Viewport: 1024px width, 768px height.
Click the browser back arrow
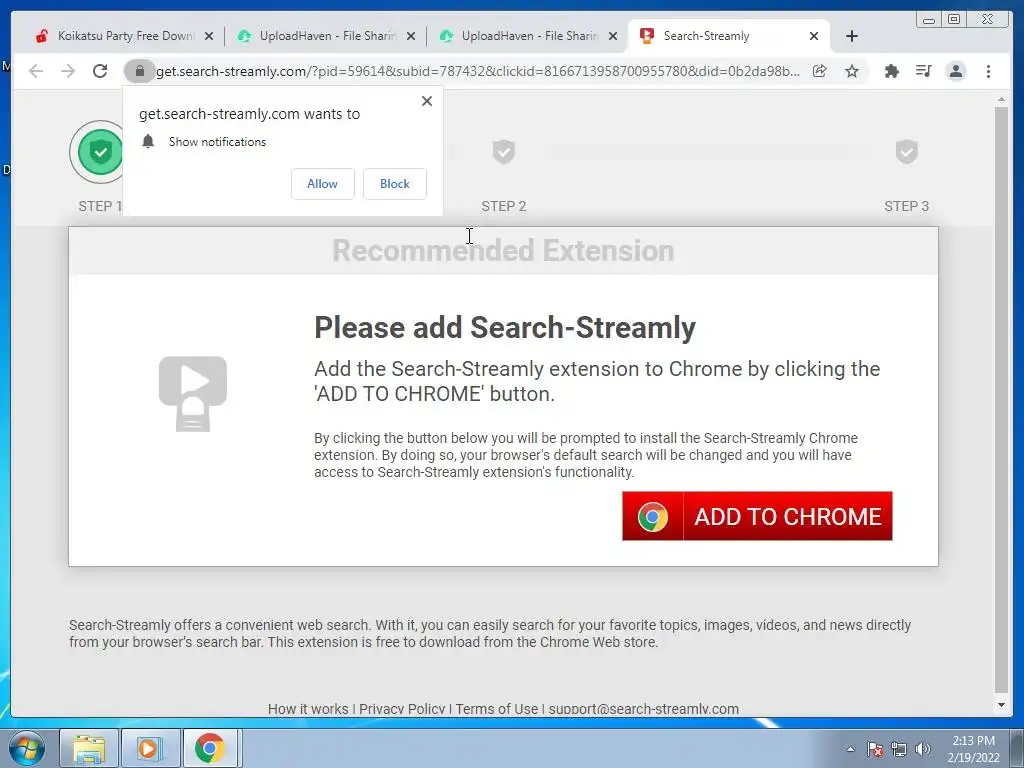36,71
